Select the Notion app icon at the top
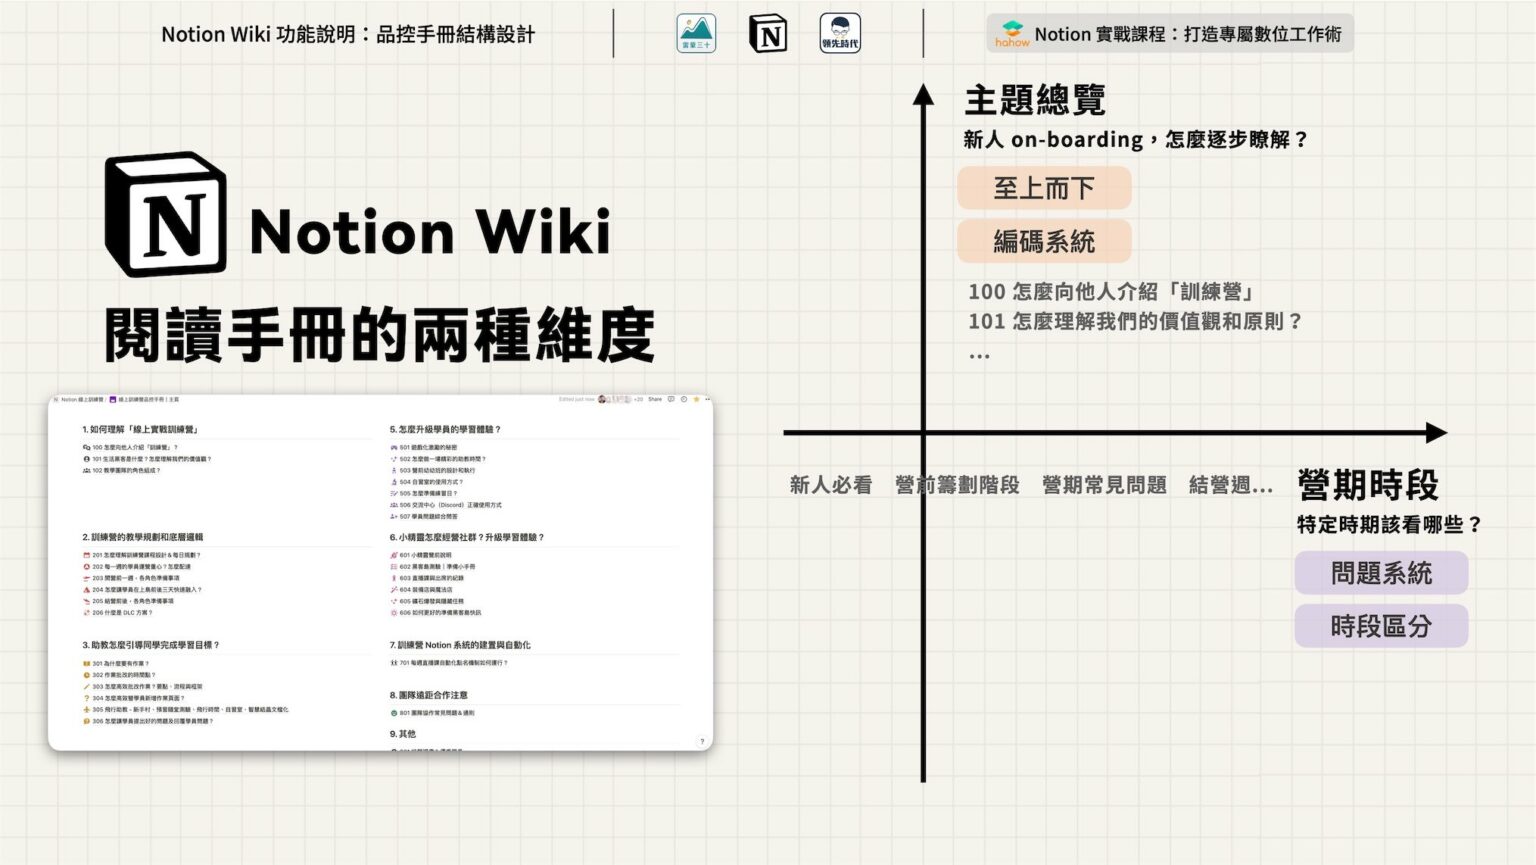 pos(768,33)
